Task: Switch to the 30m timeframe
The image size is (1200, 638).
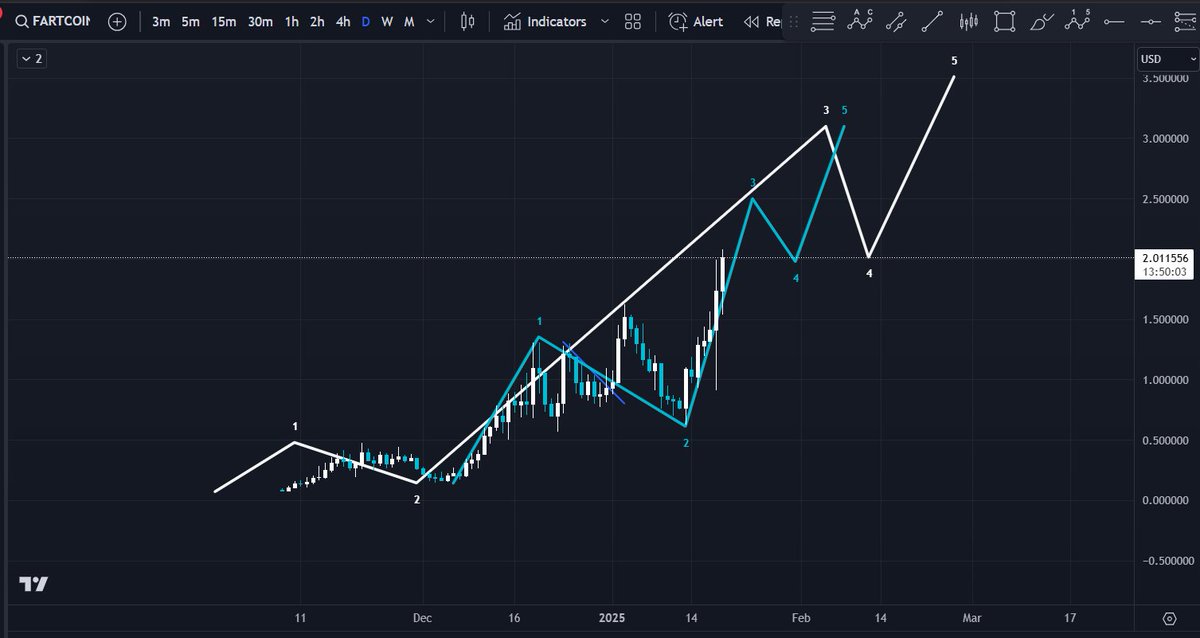Action: 259,20
